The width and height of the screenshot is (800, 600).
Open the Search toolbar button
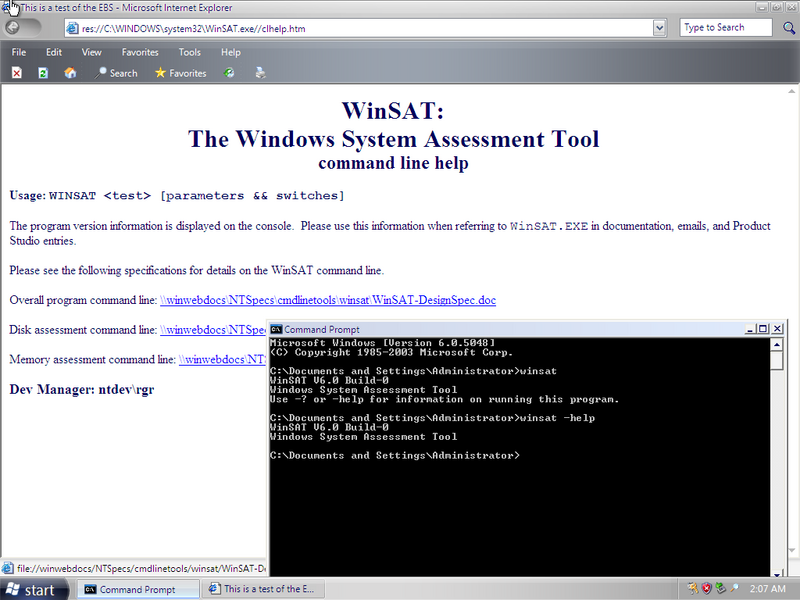coord(116,73)
